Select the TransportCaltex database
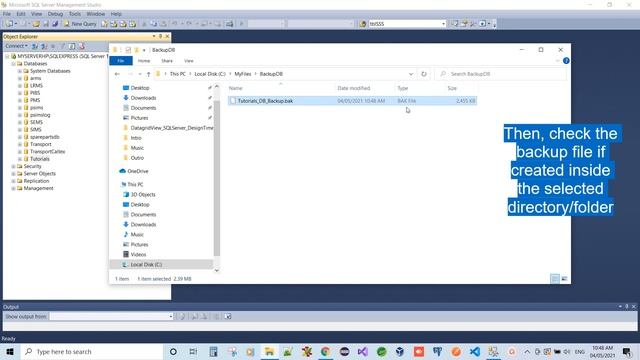This screenshot has height=360, width=640. point(47,151)
